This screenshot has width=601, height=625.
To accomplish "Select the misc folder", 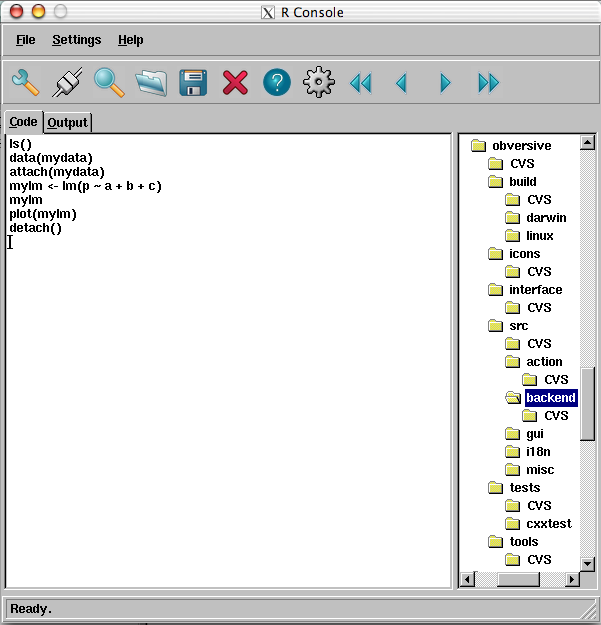I will 540,470.
